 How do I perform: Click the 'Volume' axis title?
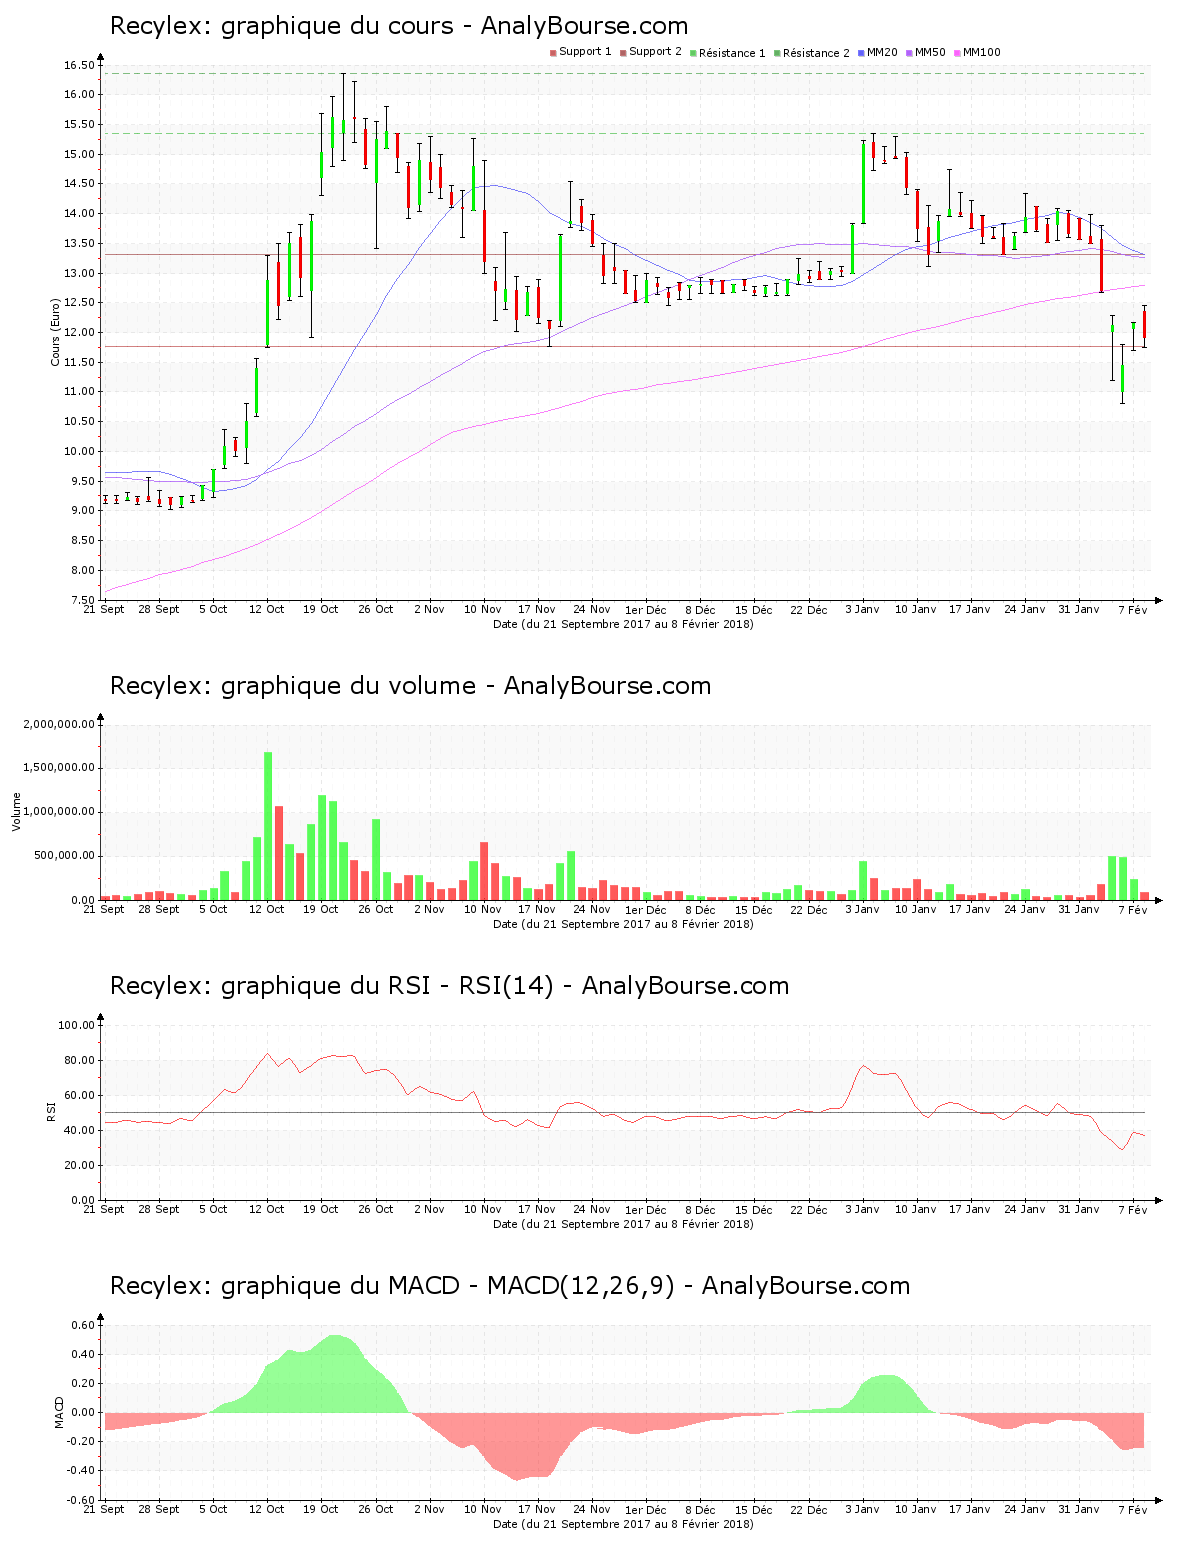(16, 811)
